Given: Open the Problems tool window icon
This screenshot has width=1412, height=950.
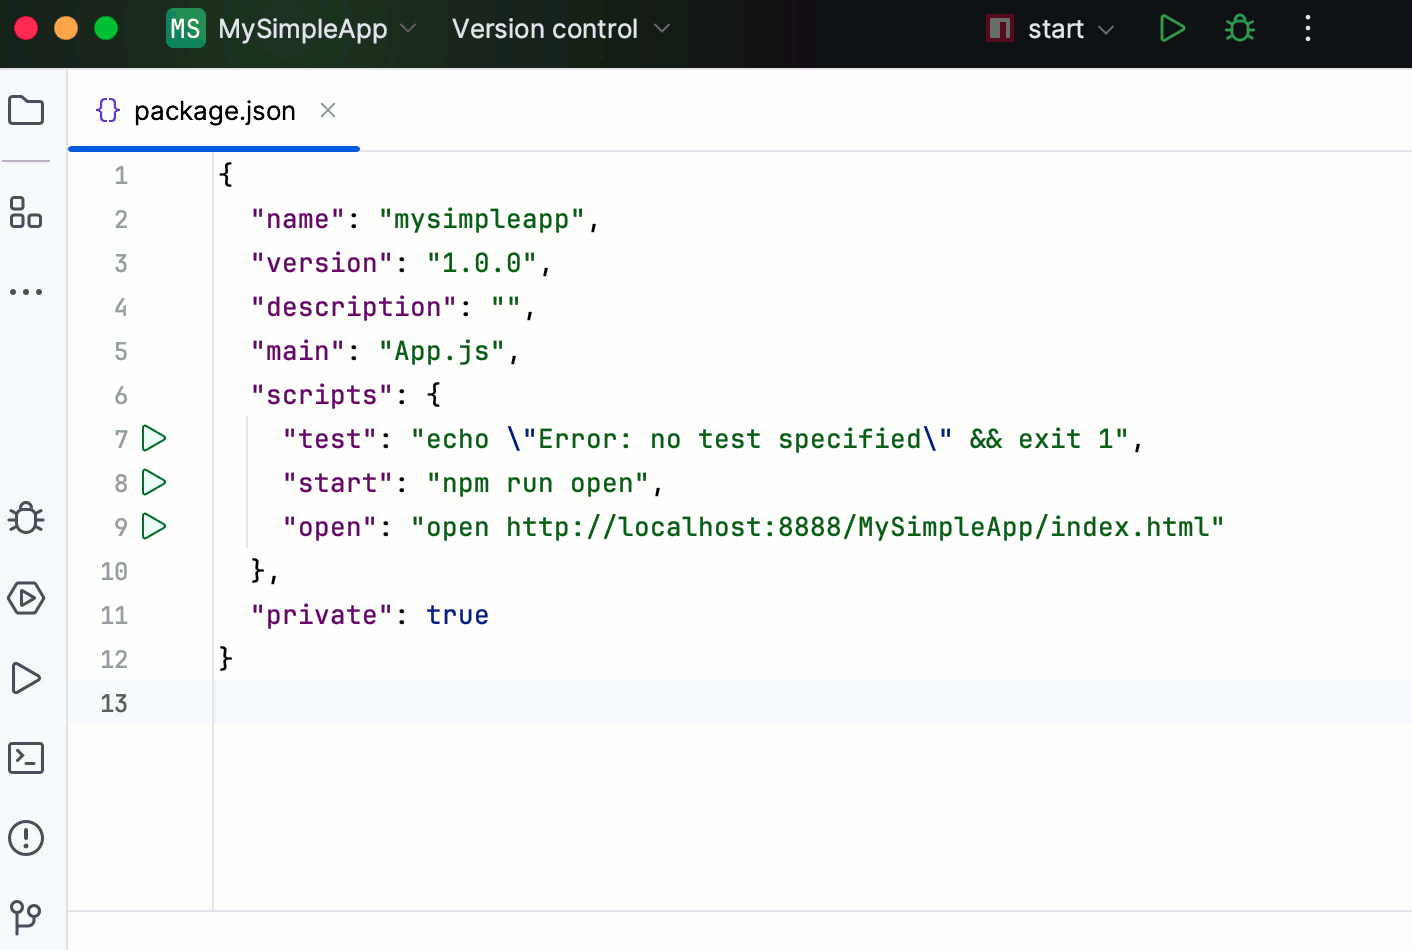Looking at the screenshot, I should 26,838.
